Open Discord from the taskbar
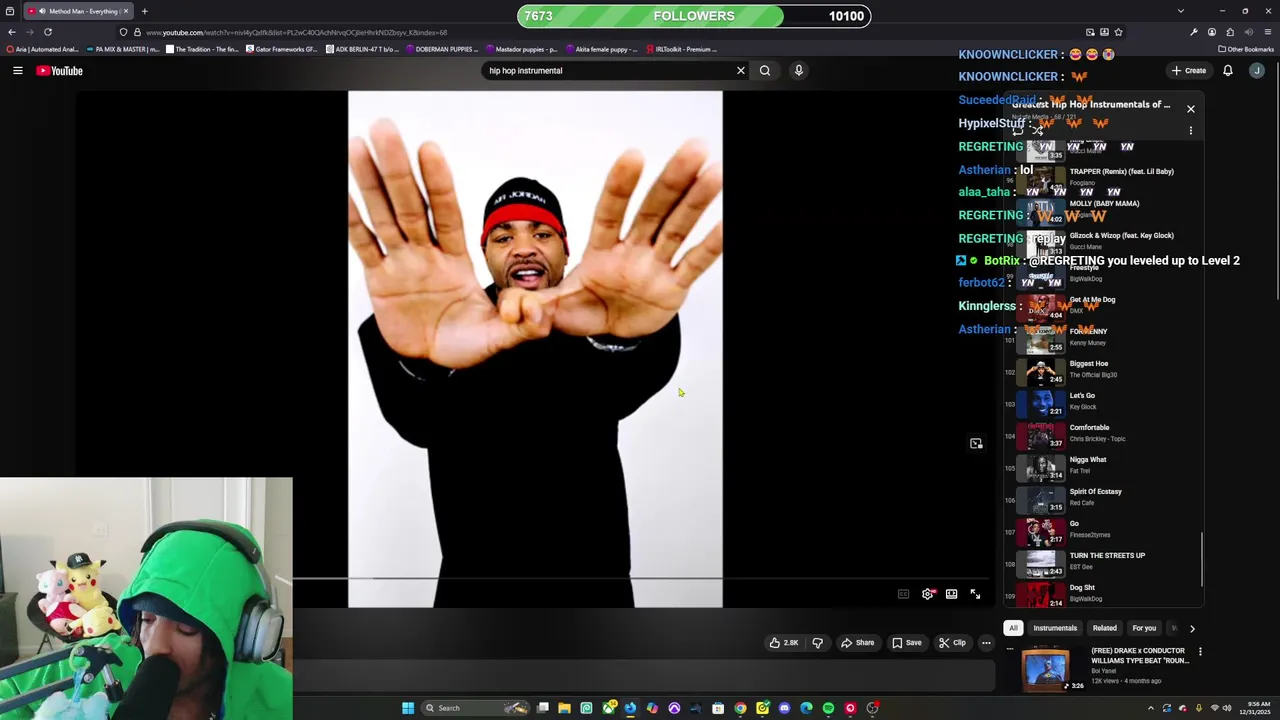 [x=784, y=708]
